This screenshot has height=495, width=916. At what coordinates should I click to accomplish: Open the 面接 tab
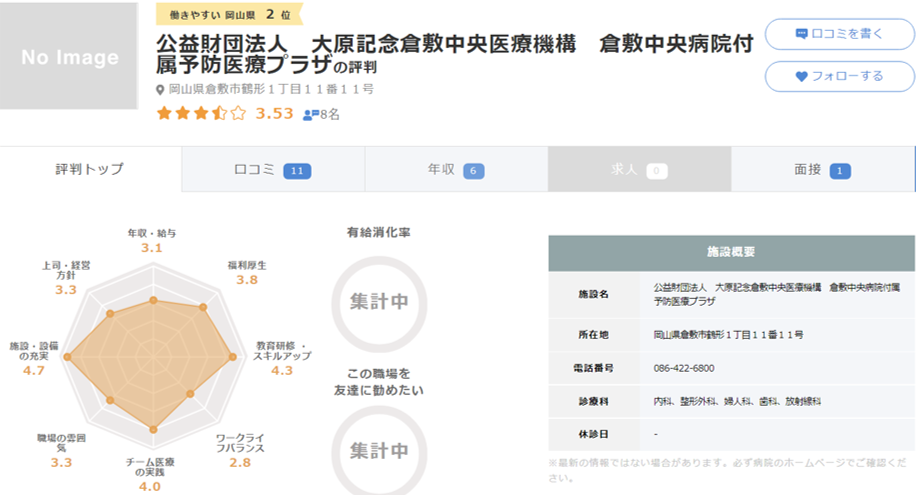point(823,169)
